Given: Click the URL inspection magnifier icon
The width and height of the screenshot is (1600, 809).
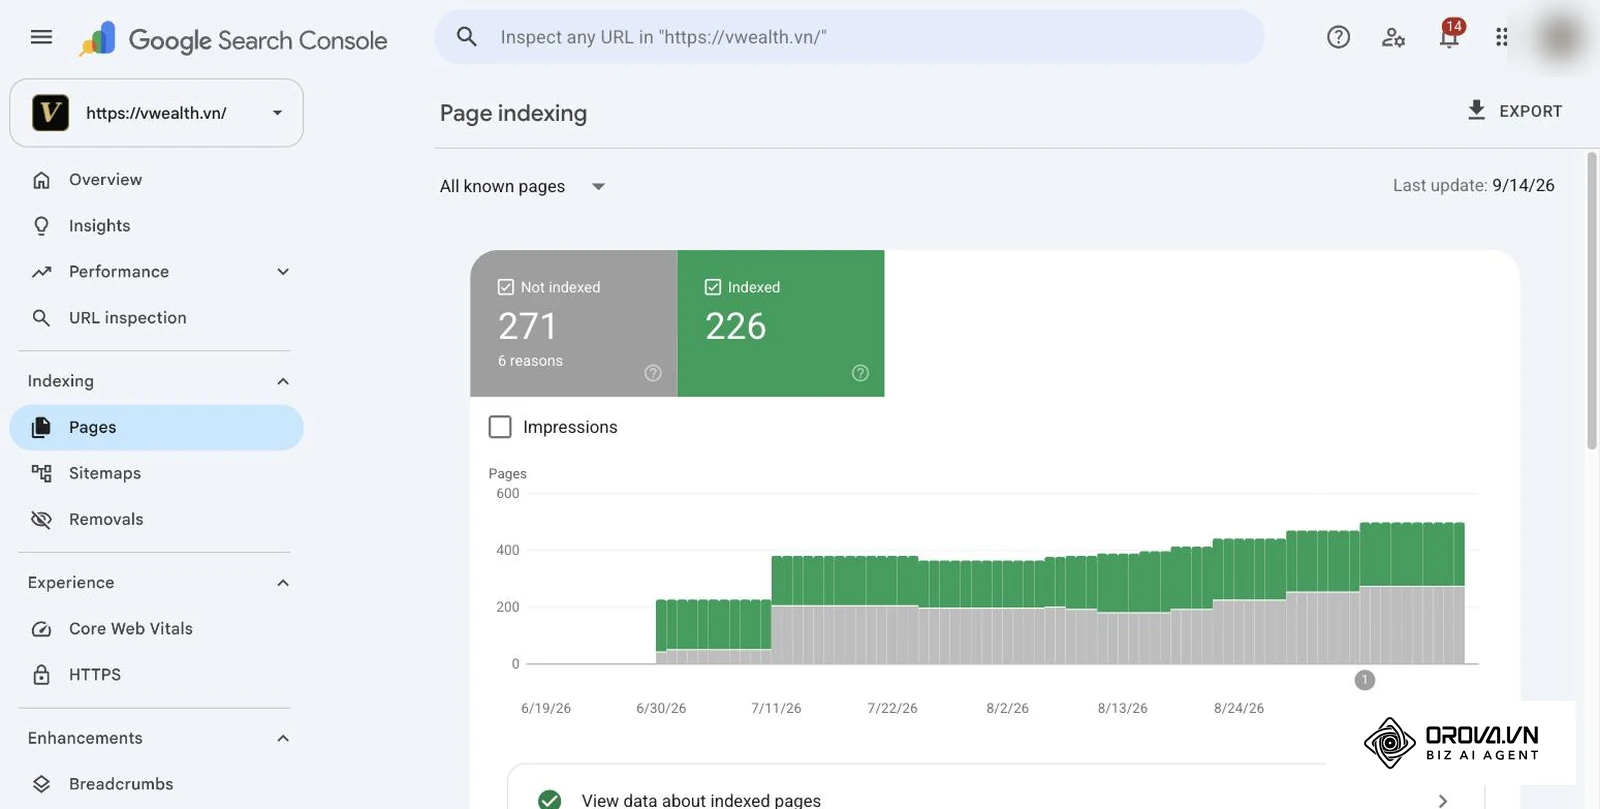Looking at the screenshot, I should 41,318.
